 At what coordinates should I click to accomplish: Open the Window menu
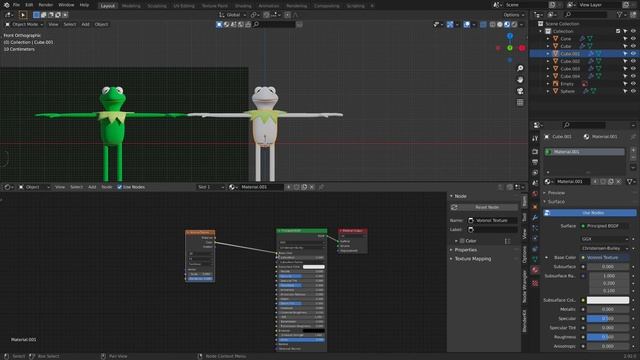click(66, 5)
